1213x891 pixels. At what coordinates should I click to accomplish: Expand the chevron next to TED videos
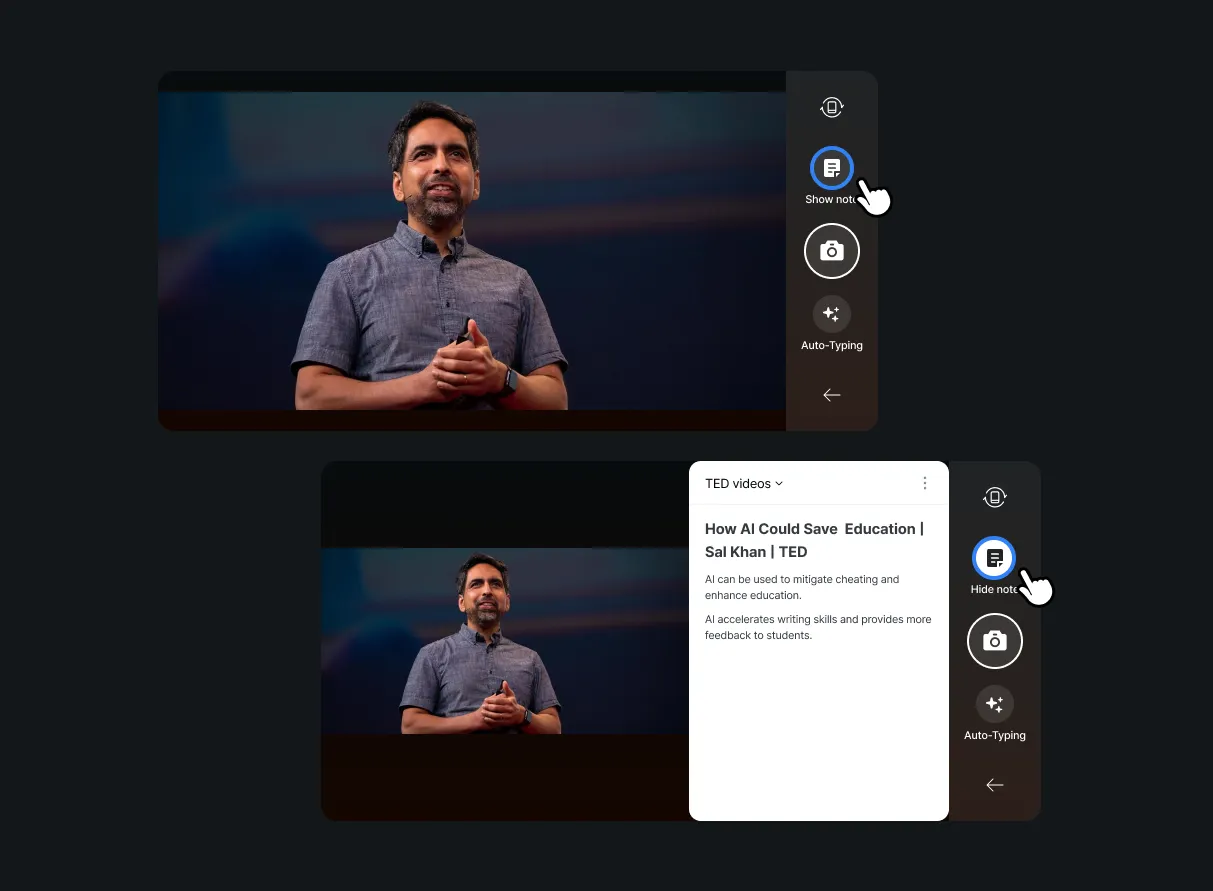coord(780,484)
